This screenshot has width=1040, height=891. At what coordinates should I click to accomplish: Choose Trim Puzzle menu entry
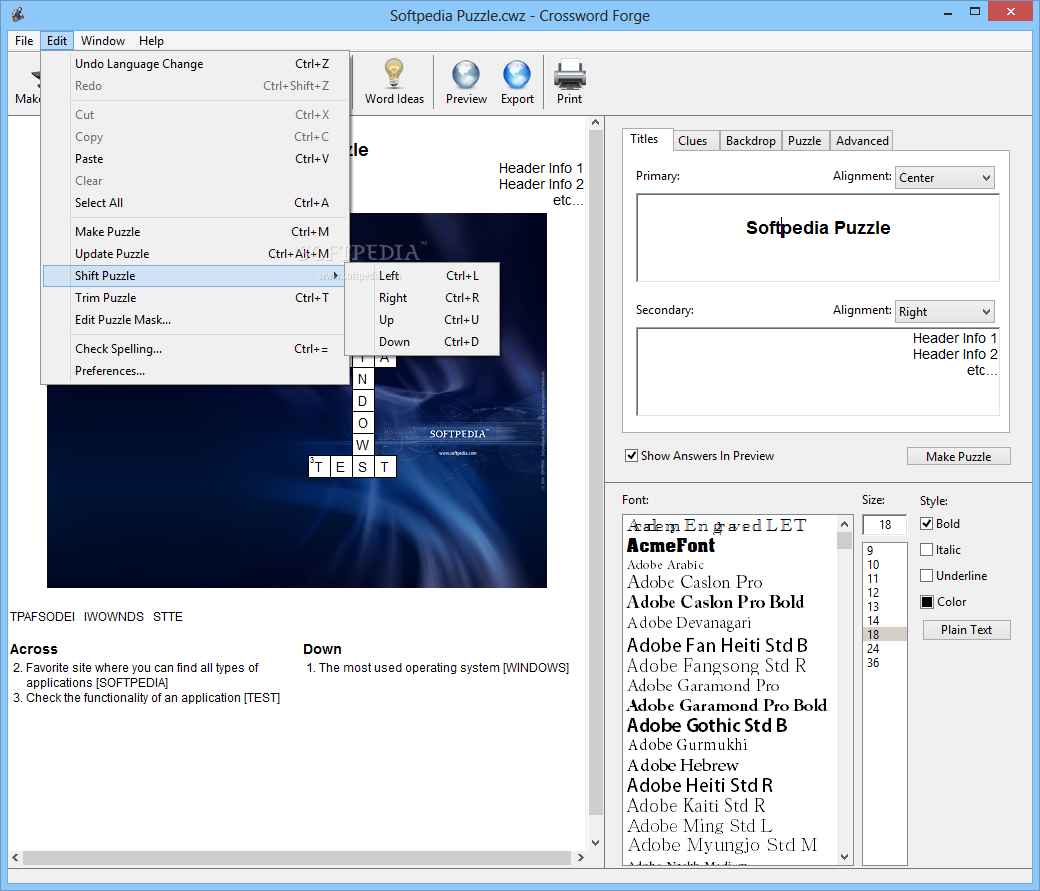tap(194, 298)
